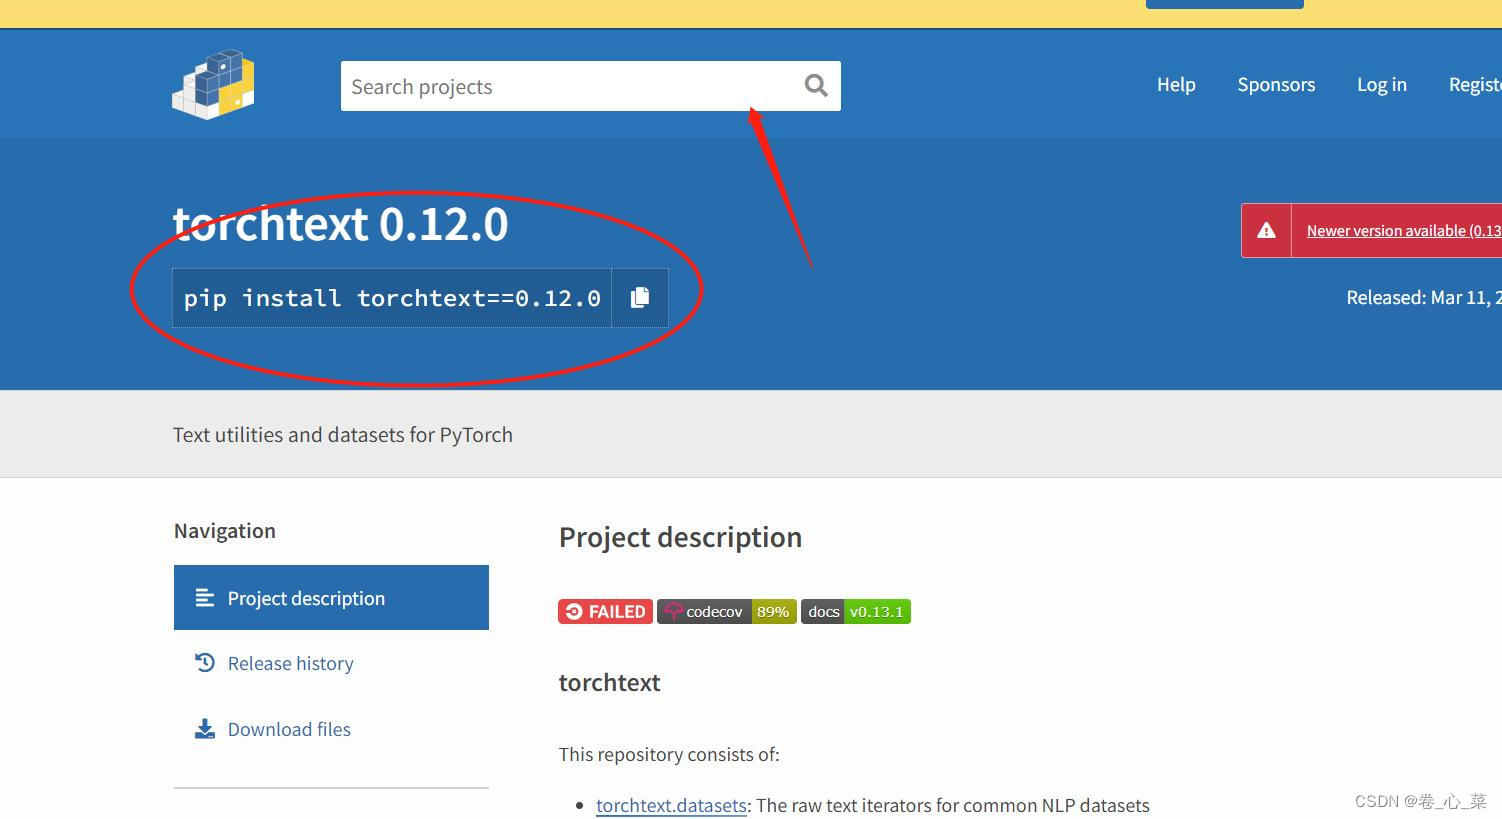
Task: Open the Help page
Action: [x=1176, y=85]
